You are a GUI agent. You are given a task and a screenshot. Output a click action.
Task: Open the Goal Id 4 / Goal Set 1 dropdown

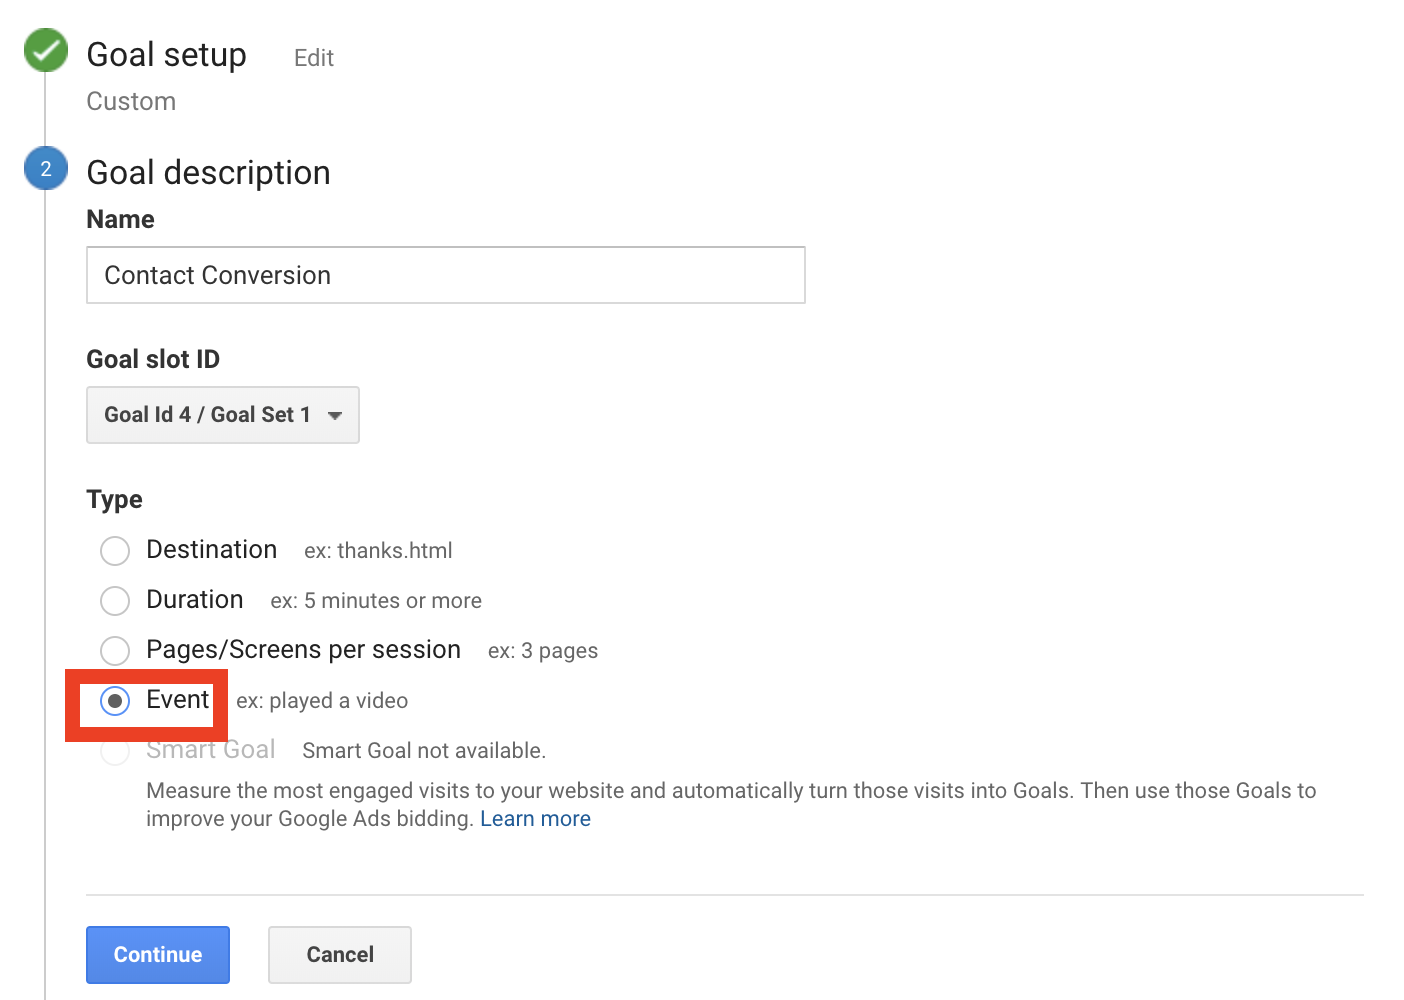click(222, 415)
